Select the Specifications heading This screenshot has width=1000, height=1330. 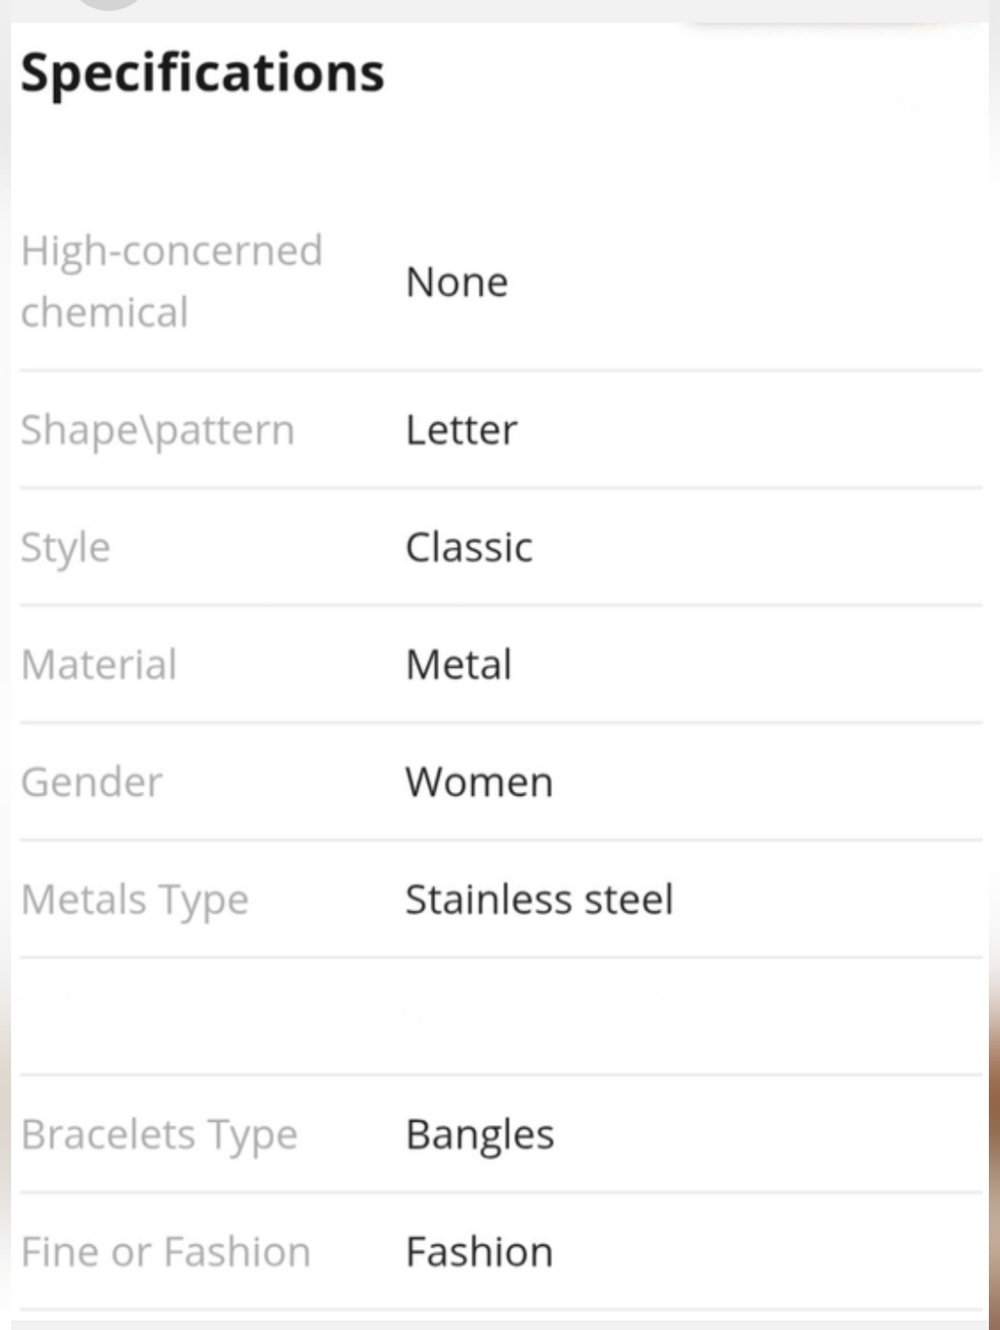pos(202,73)
